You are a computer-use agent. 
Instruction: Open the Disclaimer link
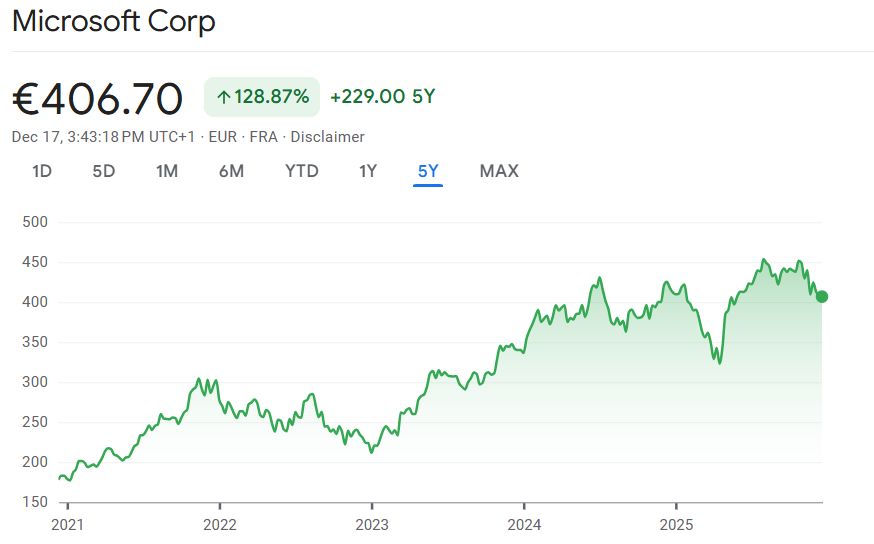(x=327, y=137)
